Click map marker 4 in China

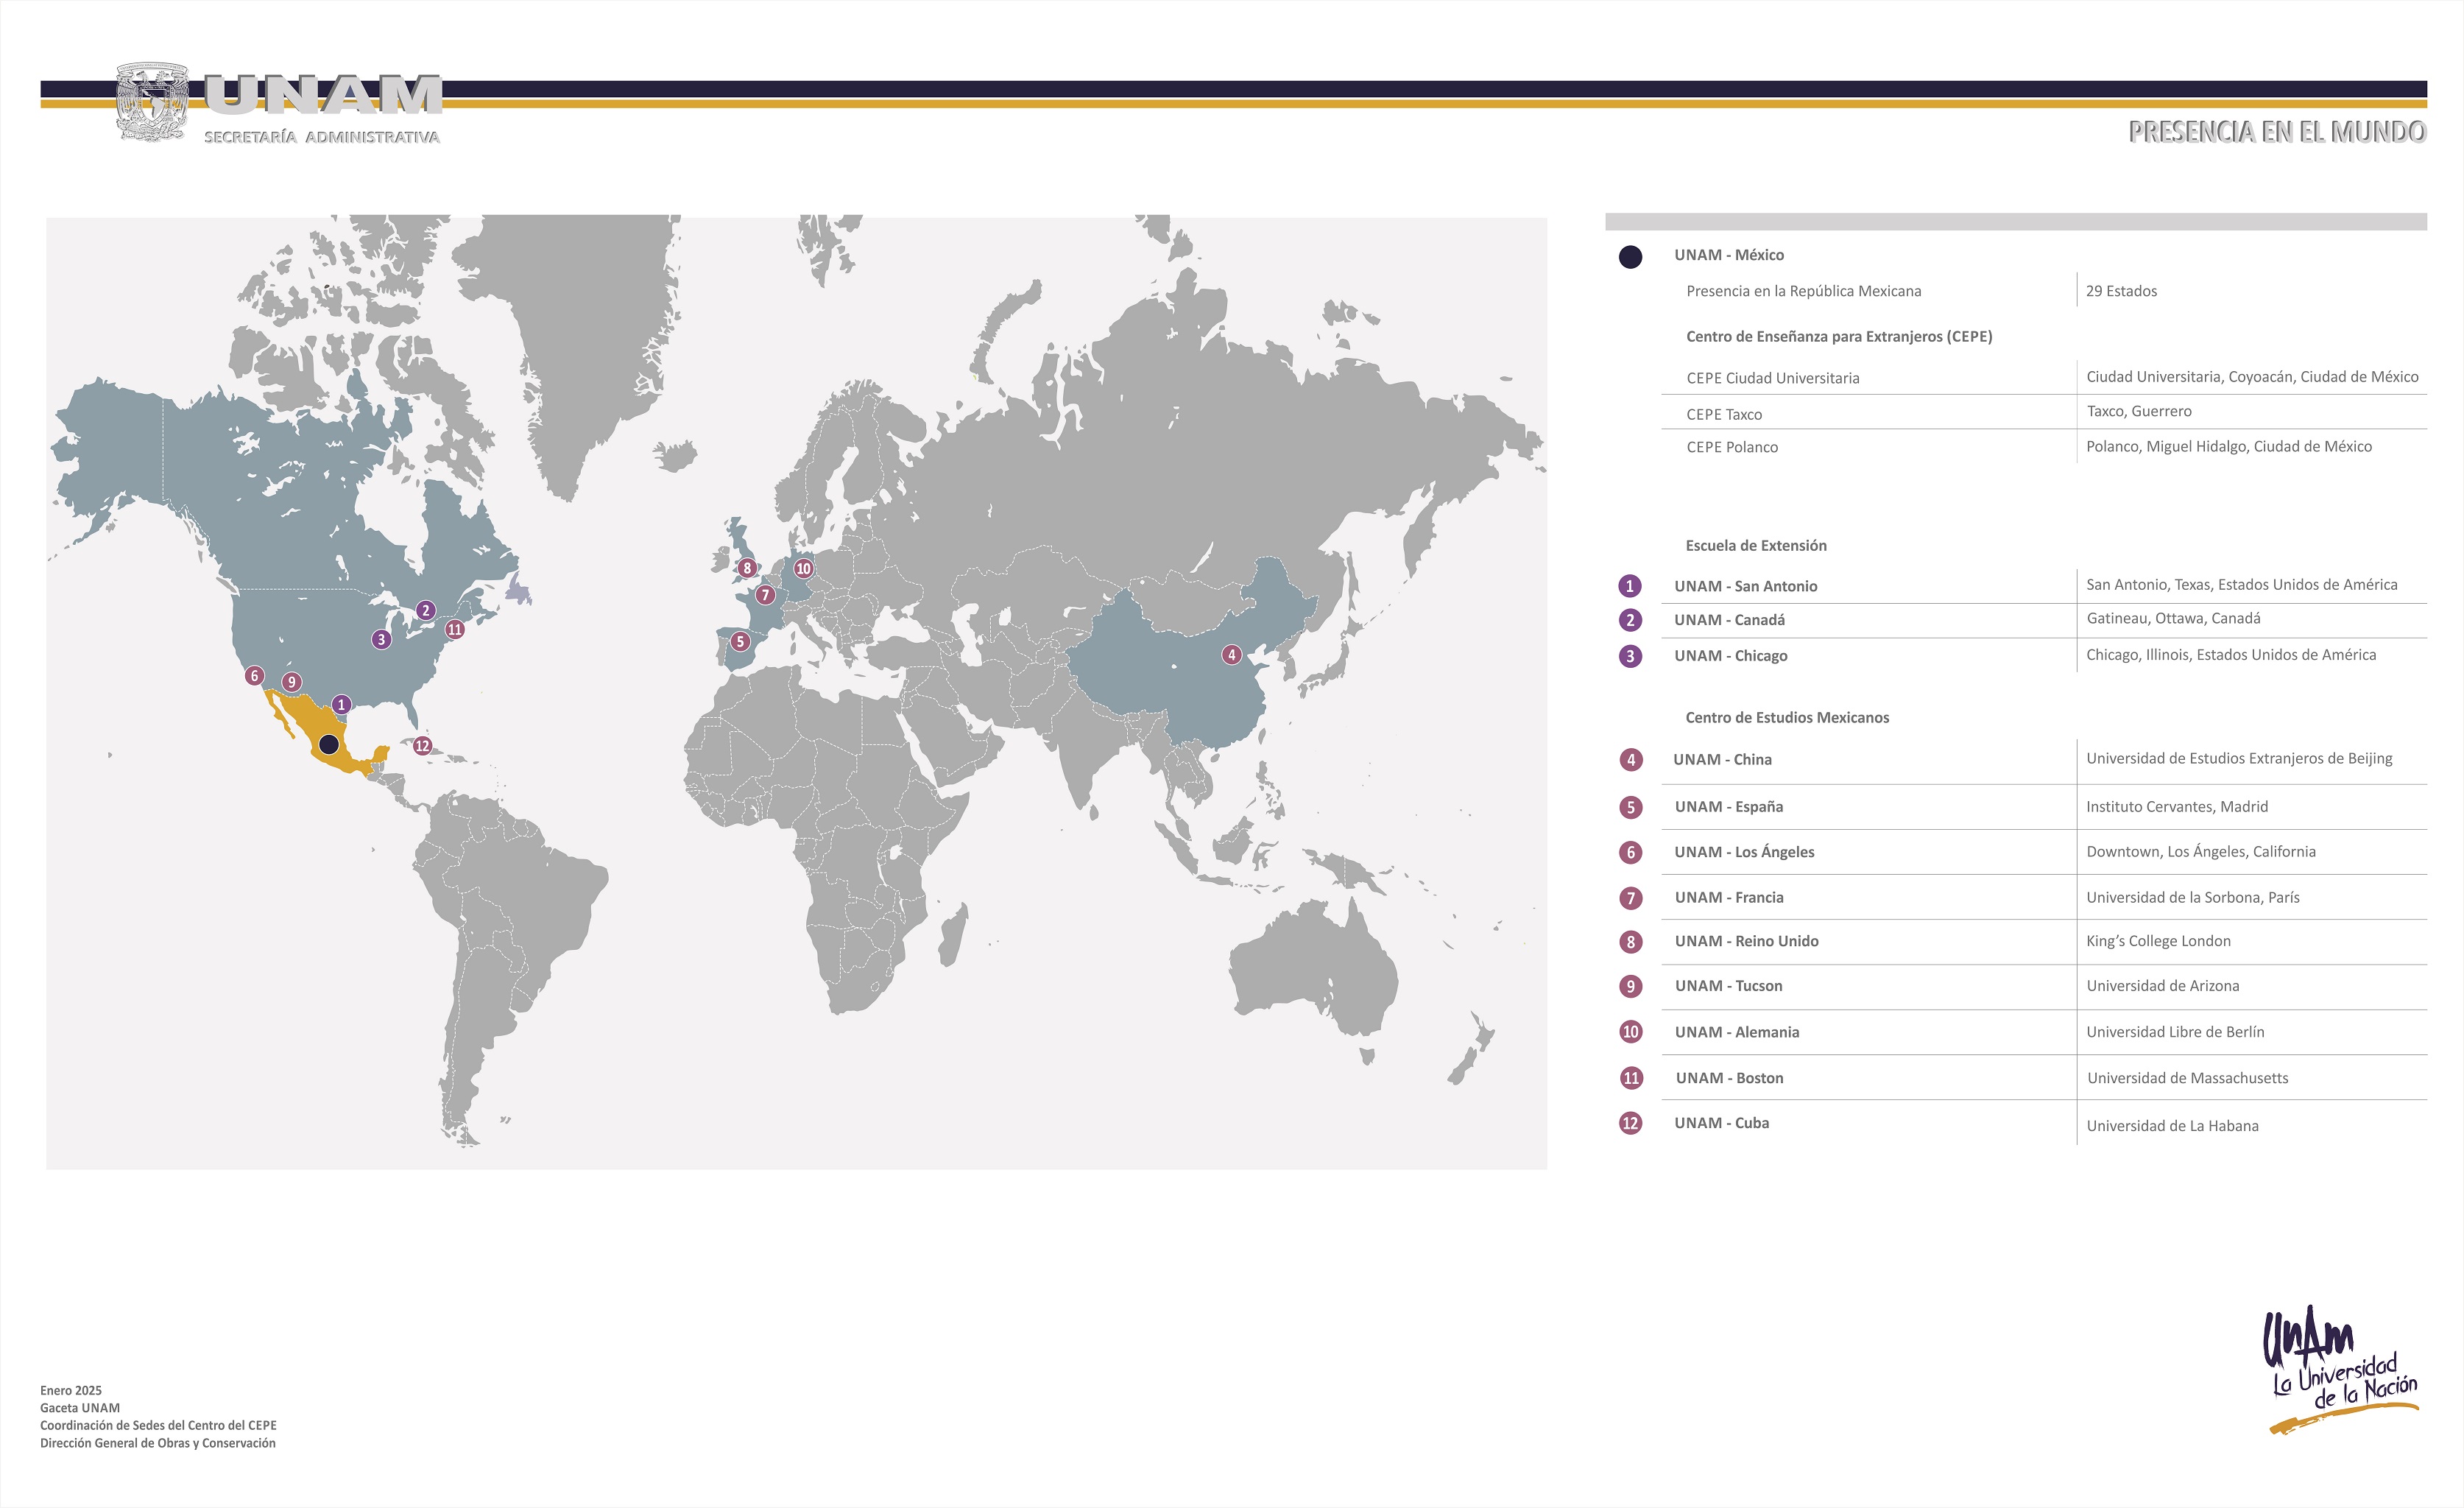click(1232, 655)
